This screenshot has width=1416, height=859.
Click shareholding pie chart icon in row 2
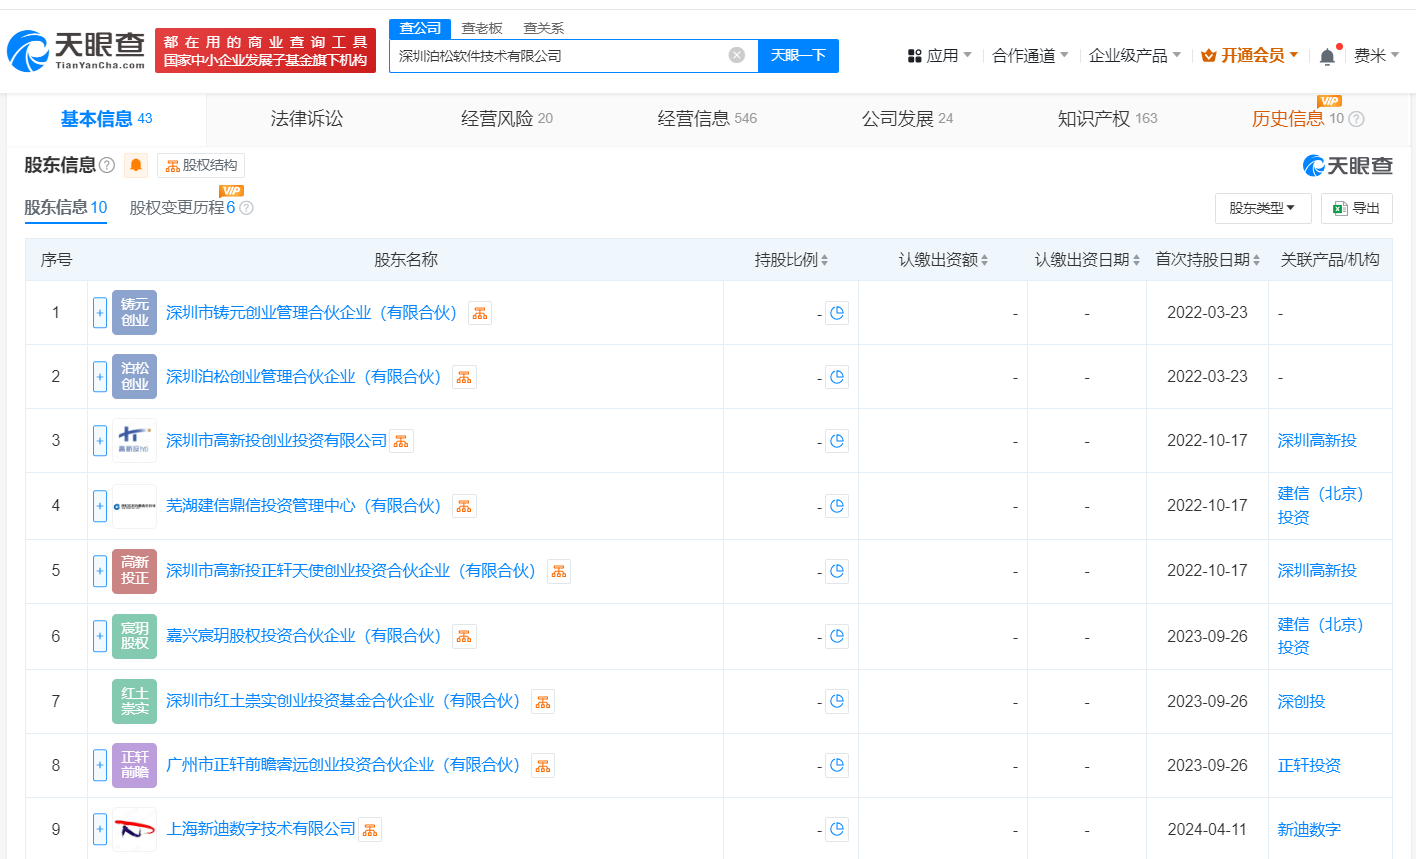point(837,377)
